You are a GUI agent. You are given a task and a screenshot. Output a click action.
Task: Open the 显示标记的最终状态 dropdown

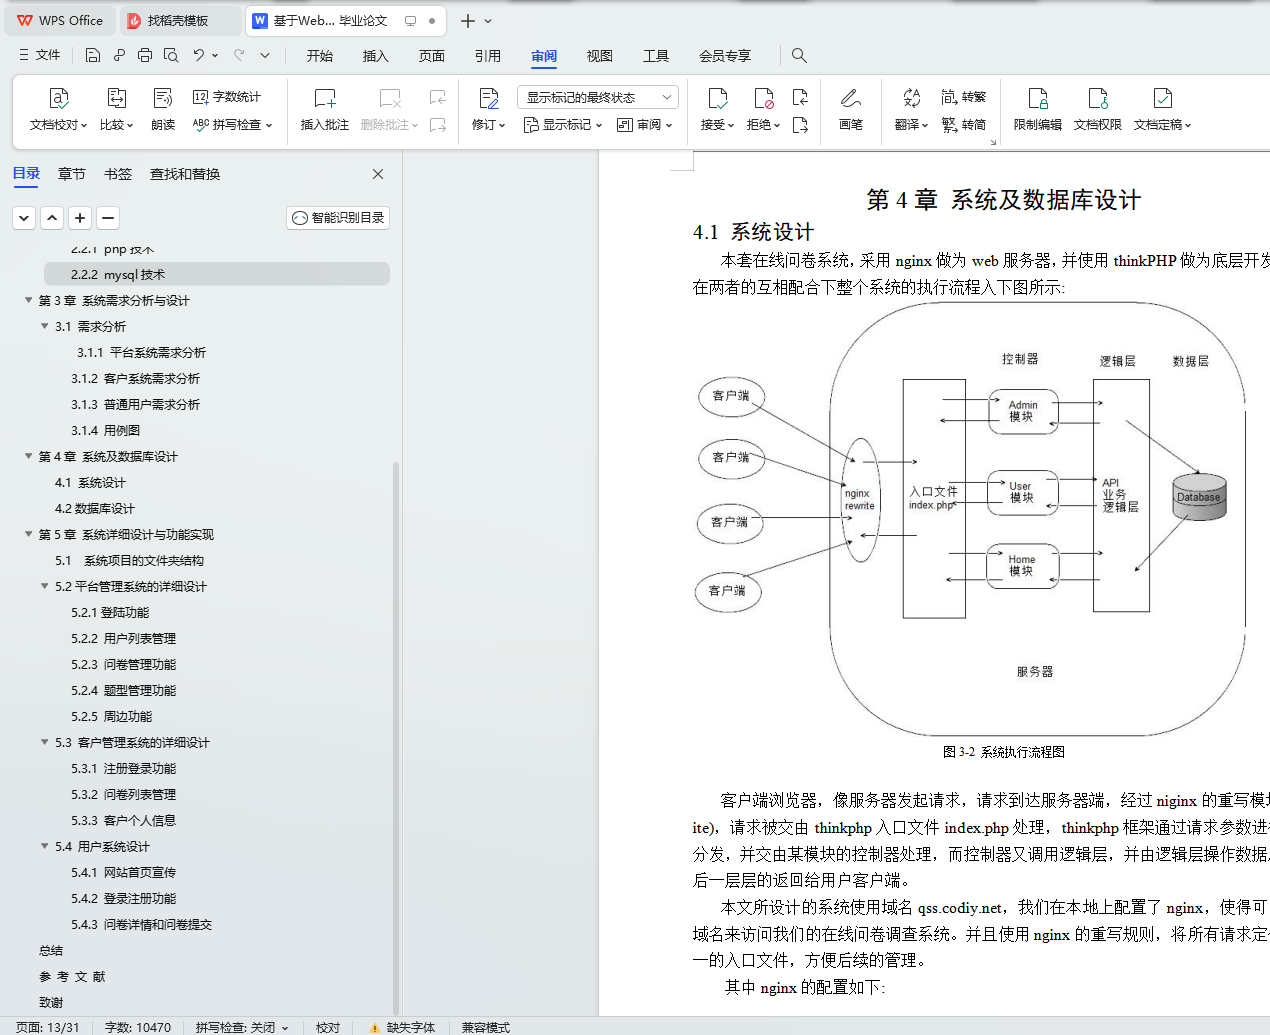[598, 97]
